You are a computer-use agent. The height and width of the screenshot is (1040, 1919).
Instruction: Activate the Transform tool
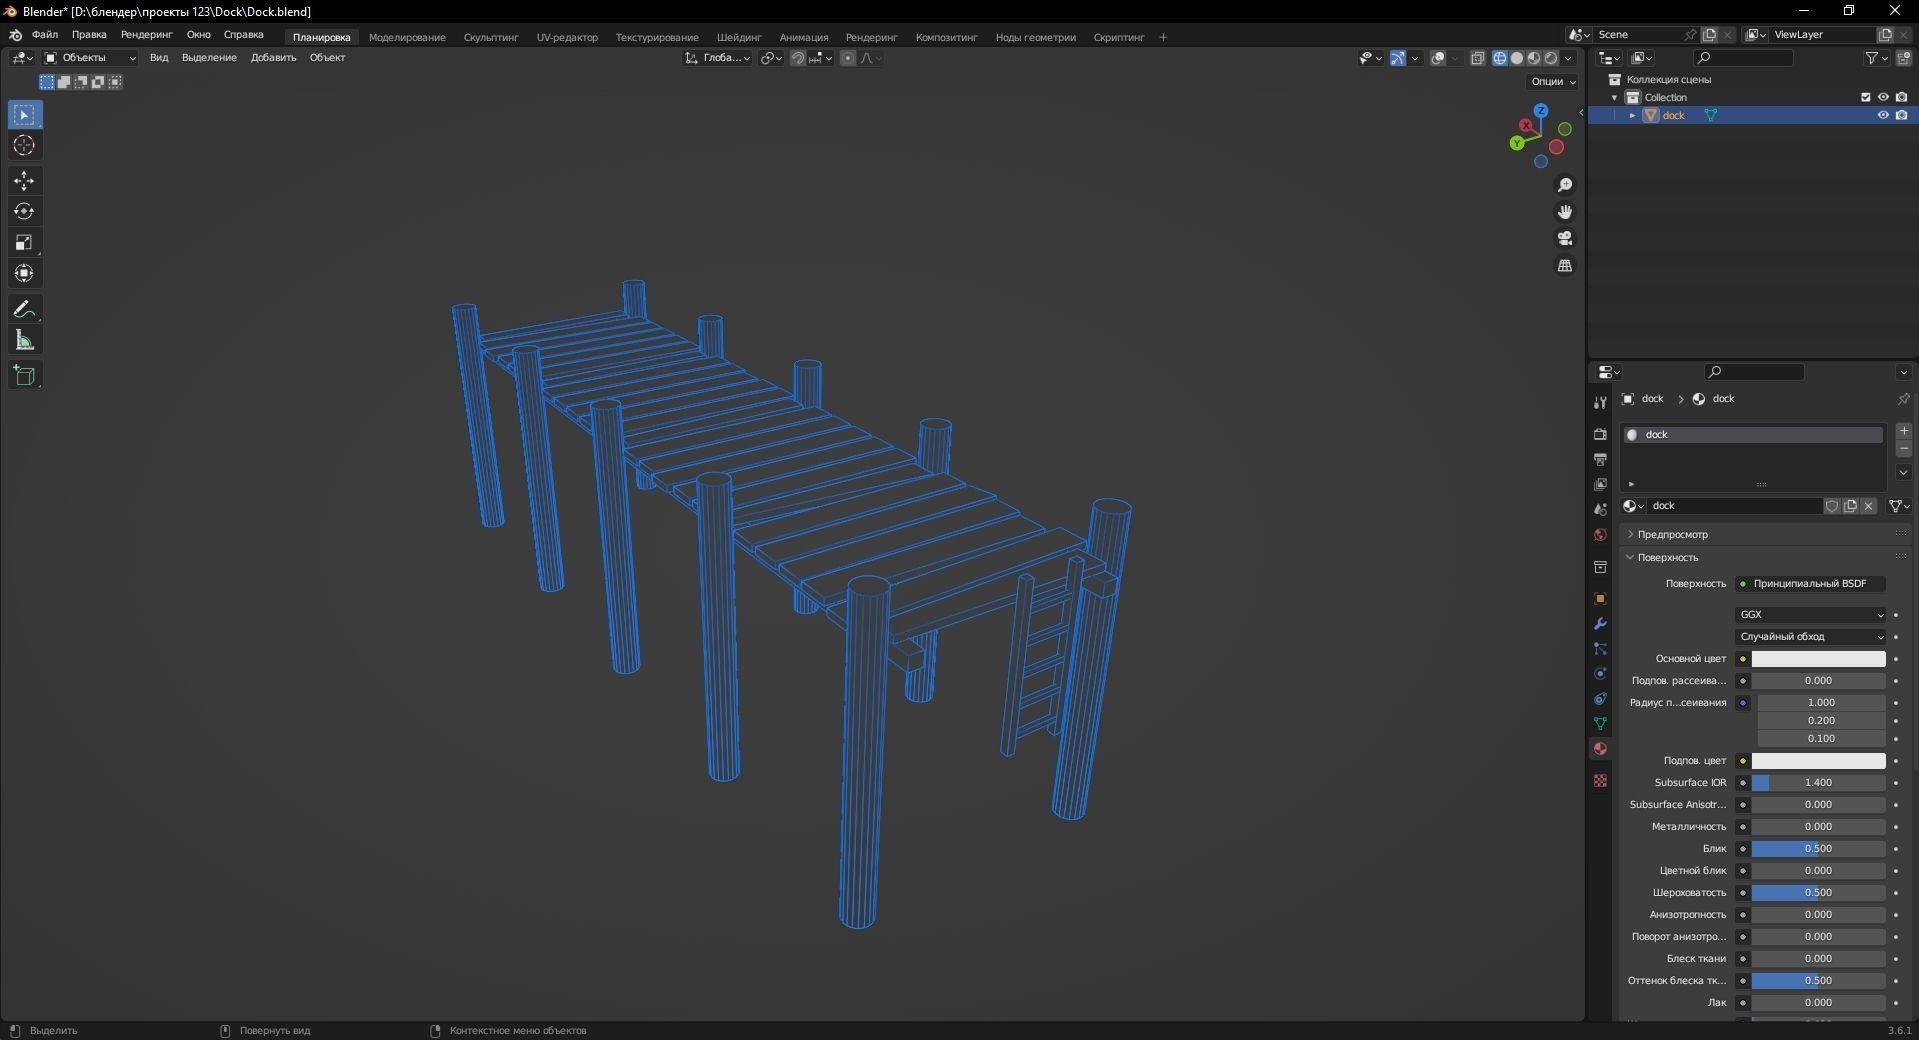tap(24, 273)
